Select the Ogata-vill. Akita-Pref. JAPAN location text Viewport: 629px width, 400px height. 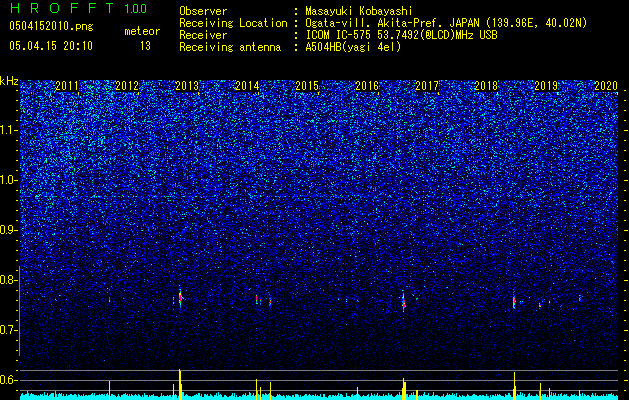point(446,23)
